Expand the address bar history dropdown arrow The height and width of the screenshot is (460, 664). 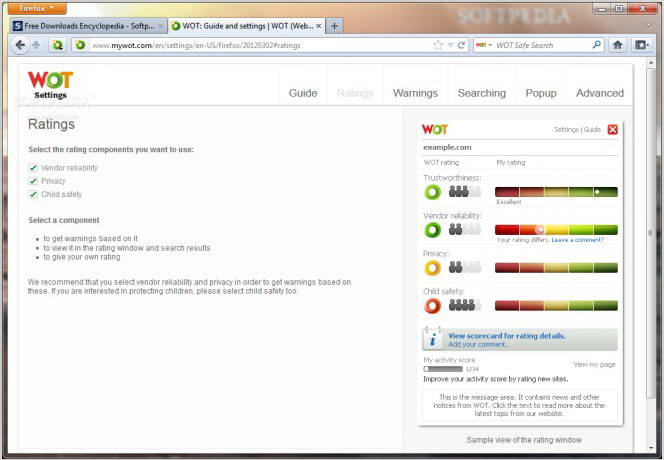tap(451, 45)
